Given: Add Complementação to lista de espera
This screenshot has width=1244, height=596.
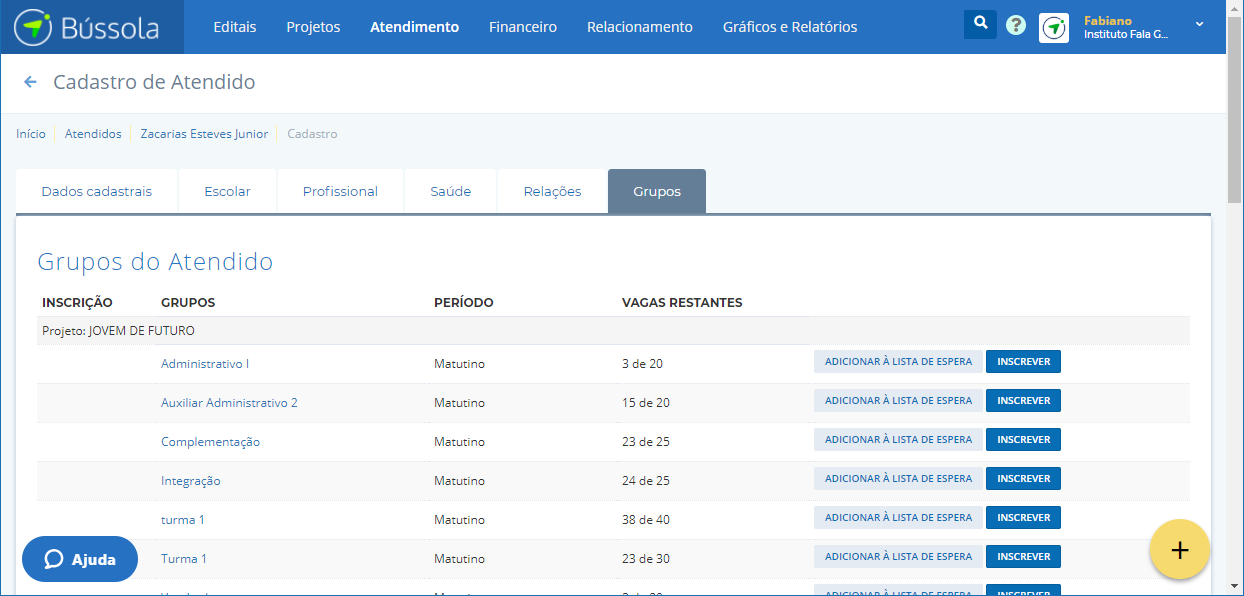Looking at the screenshot, I should coord(897,440).
